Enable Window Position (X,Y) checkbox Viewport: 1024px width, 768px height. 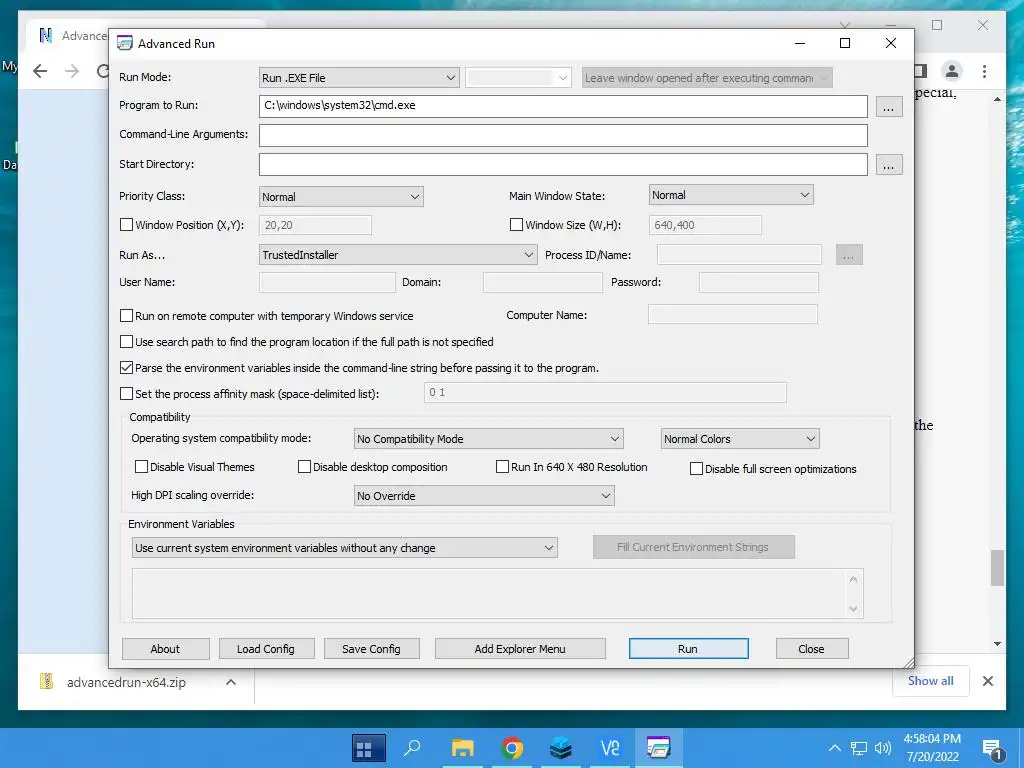tap(127, 225)
